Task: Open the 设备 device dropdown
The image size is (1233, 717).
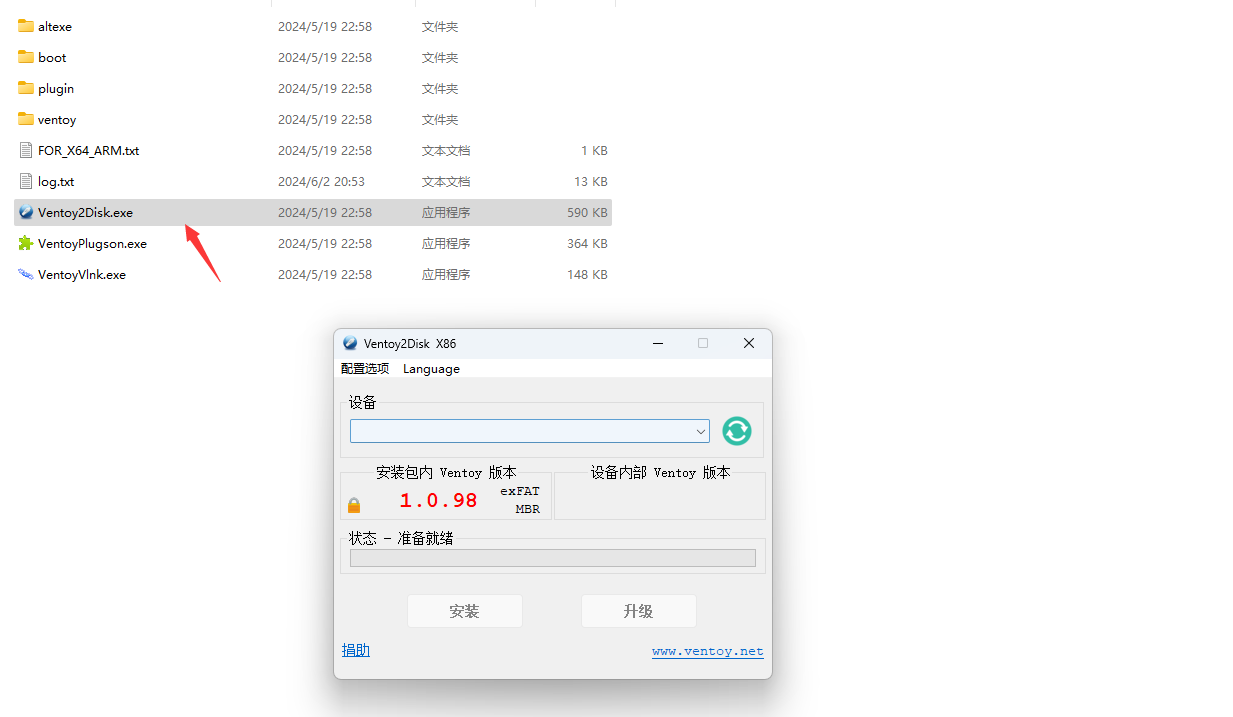Action: pos(530,431)
